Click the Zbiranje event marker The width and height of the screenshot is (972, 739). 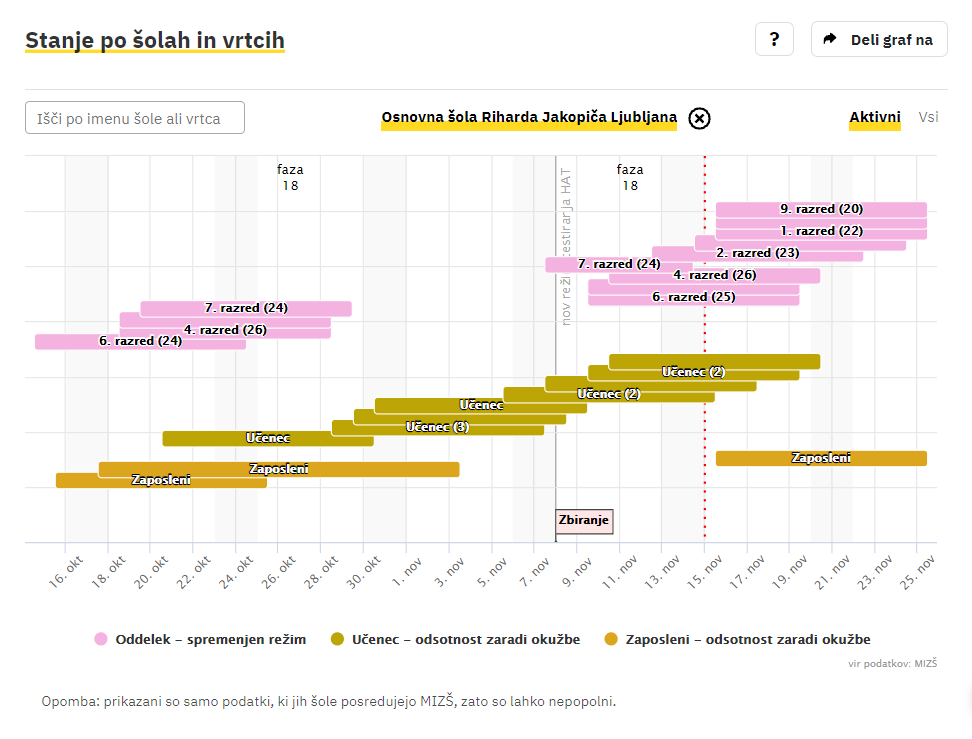583,521
